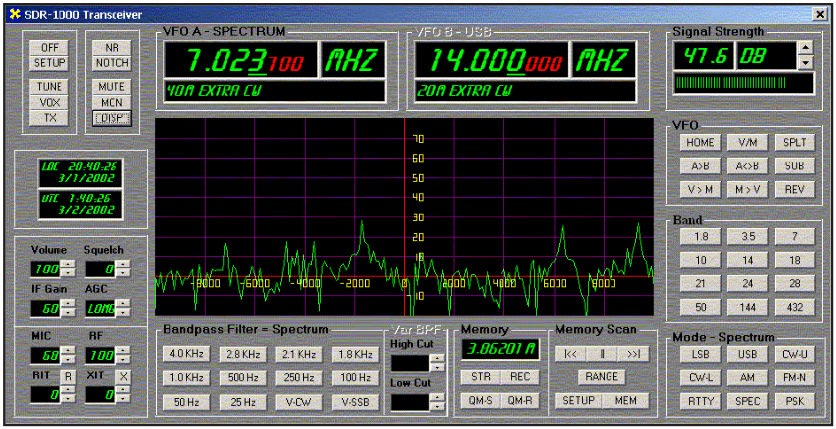Toggle the TUNE button
The height and width of the screenshot is (429, 836).
50,86
